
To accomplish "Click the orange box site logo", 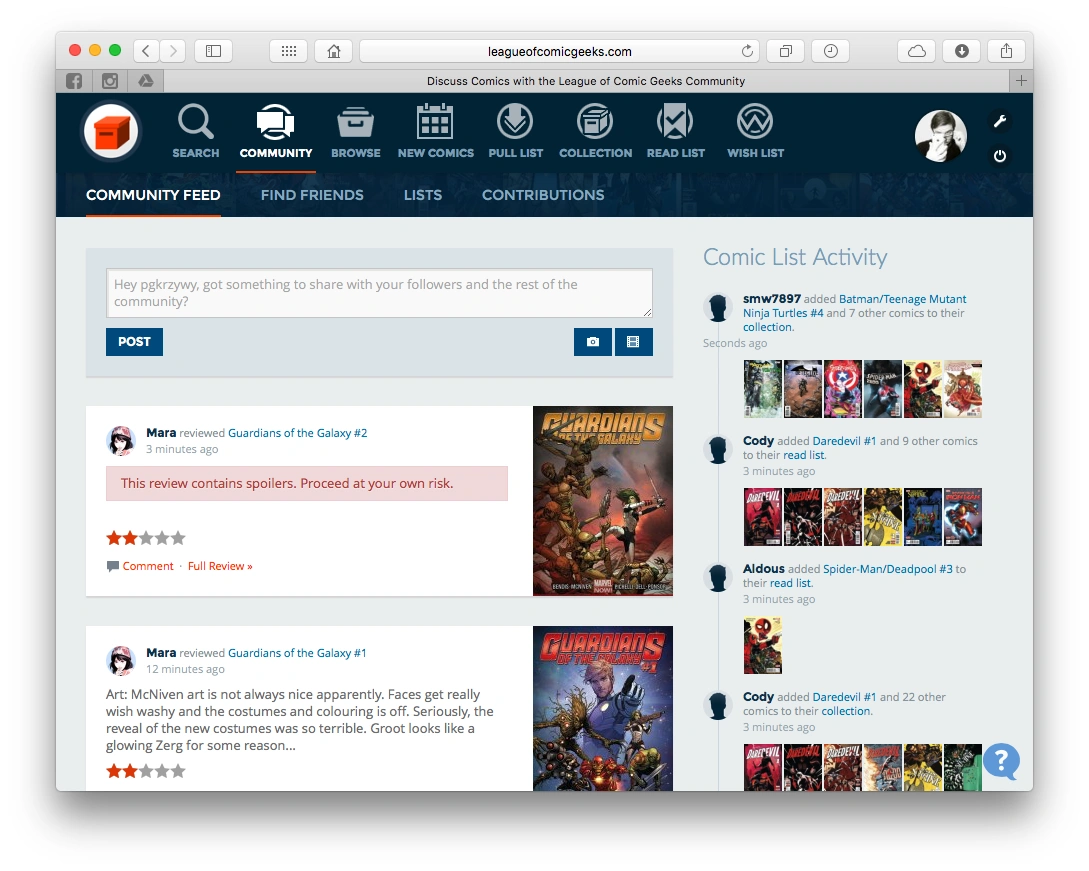I will pyautogui.click(x=111, y=131).
